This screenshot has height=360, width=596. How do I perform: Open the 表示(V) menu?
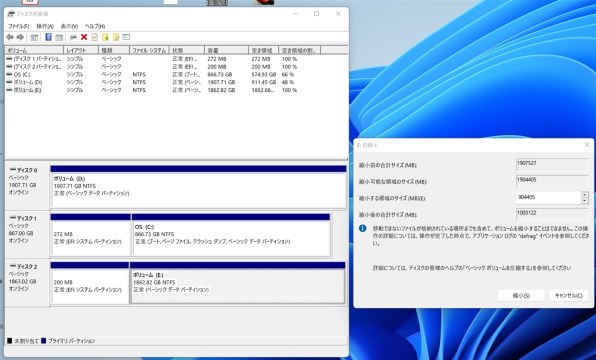(69, 26)
